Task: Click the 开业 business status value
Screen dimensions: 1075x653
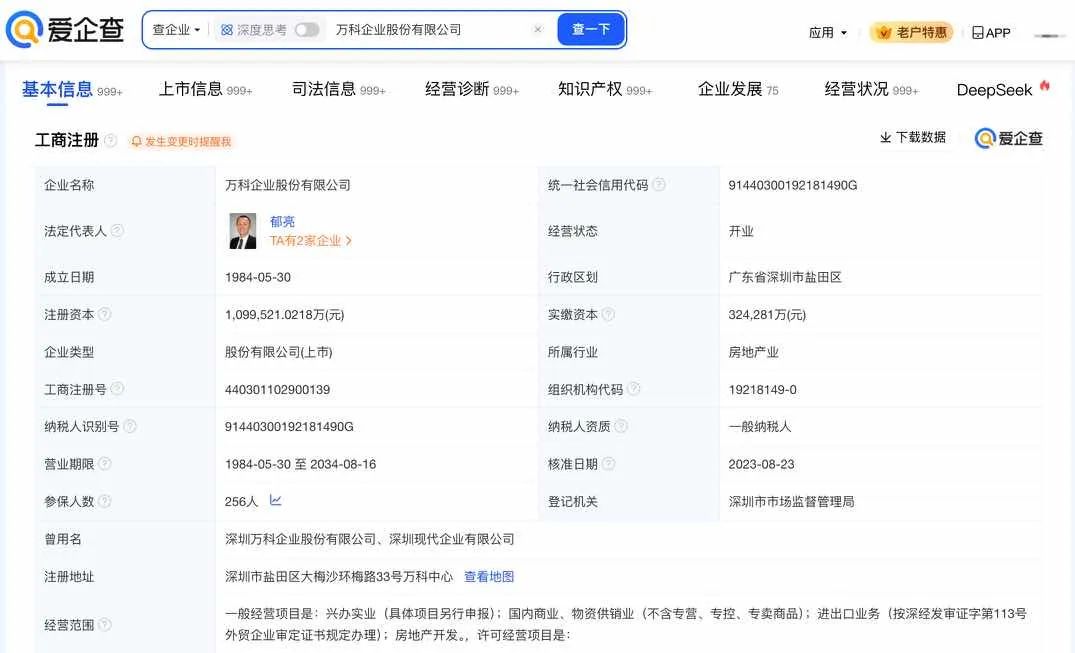Action: [x=741, y=231]
